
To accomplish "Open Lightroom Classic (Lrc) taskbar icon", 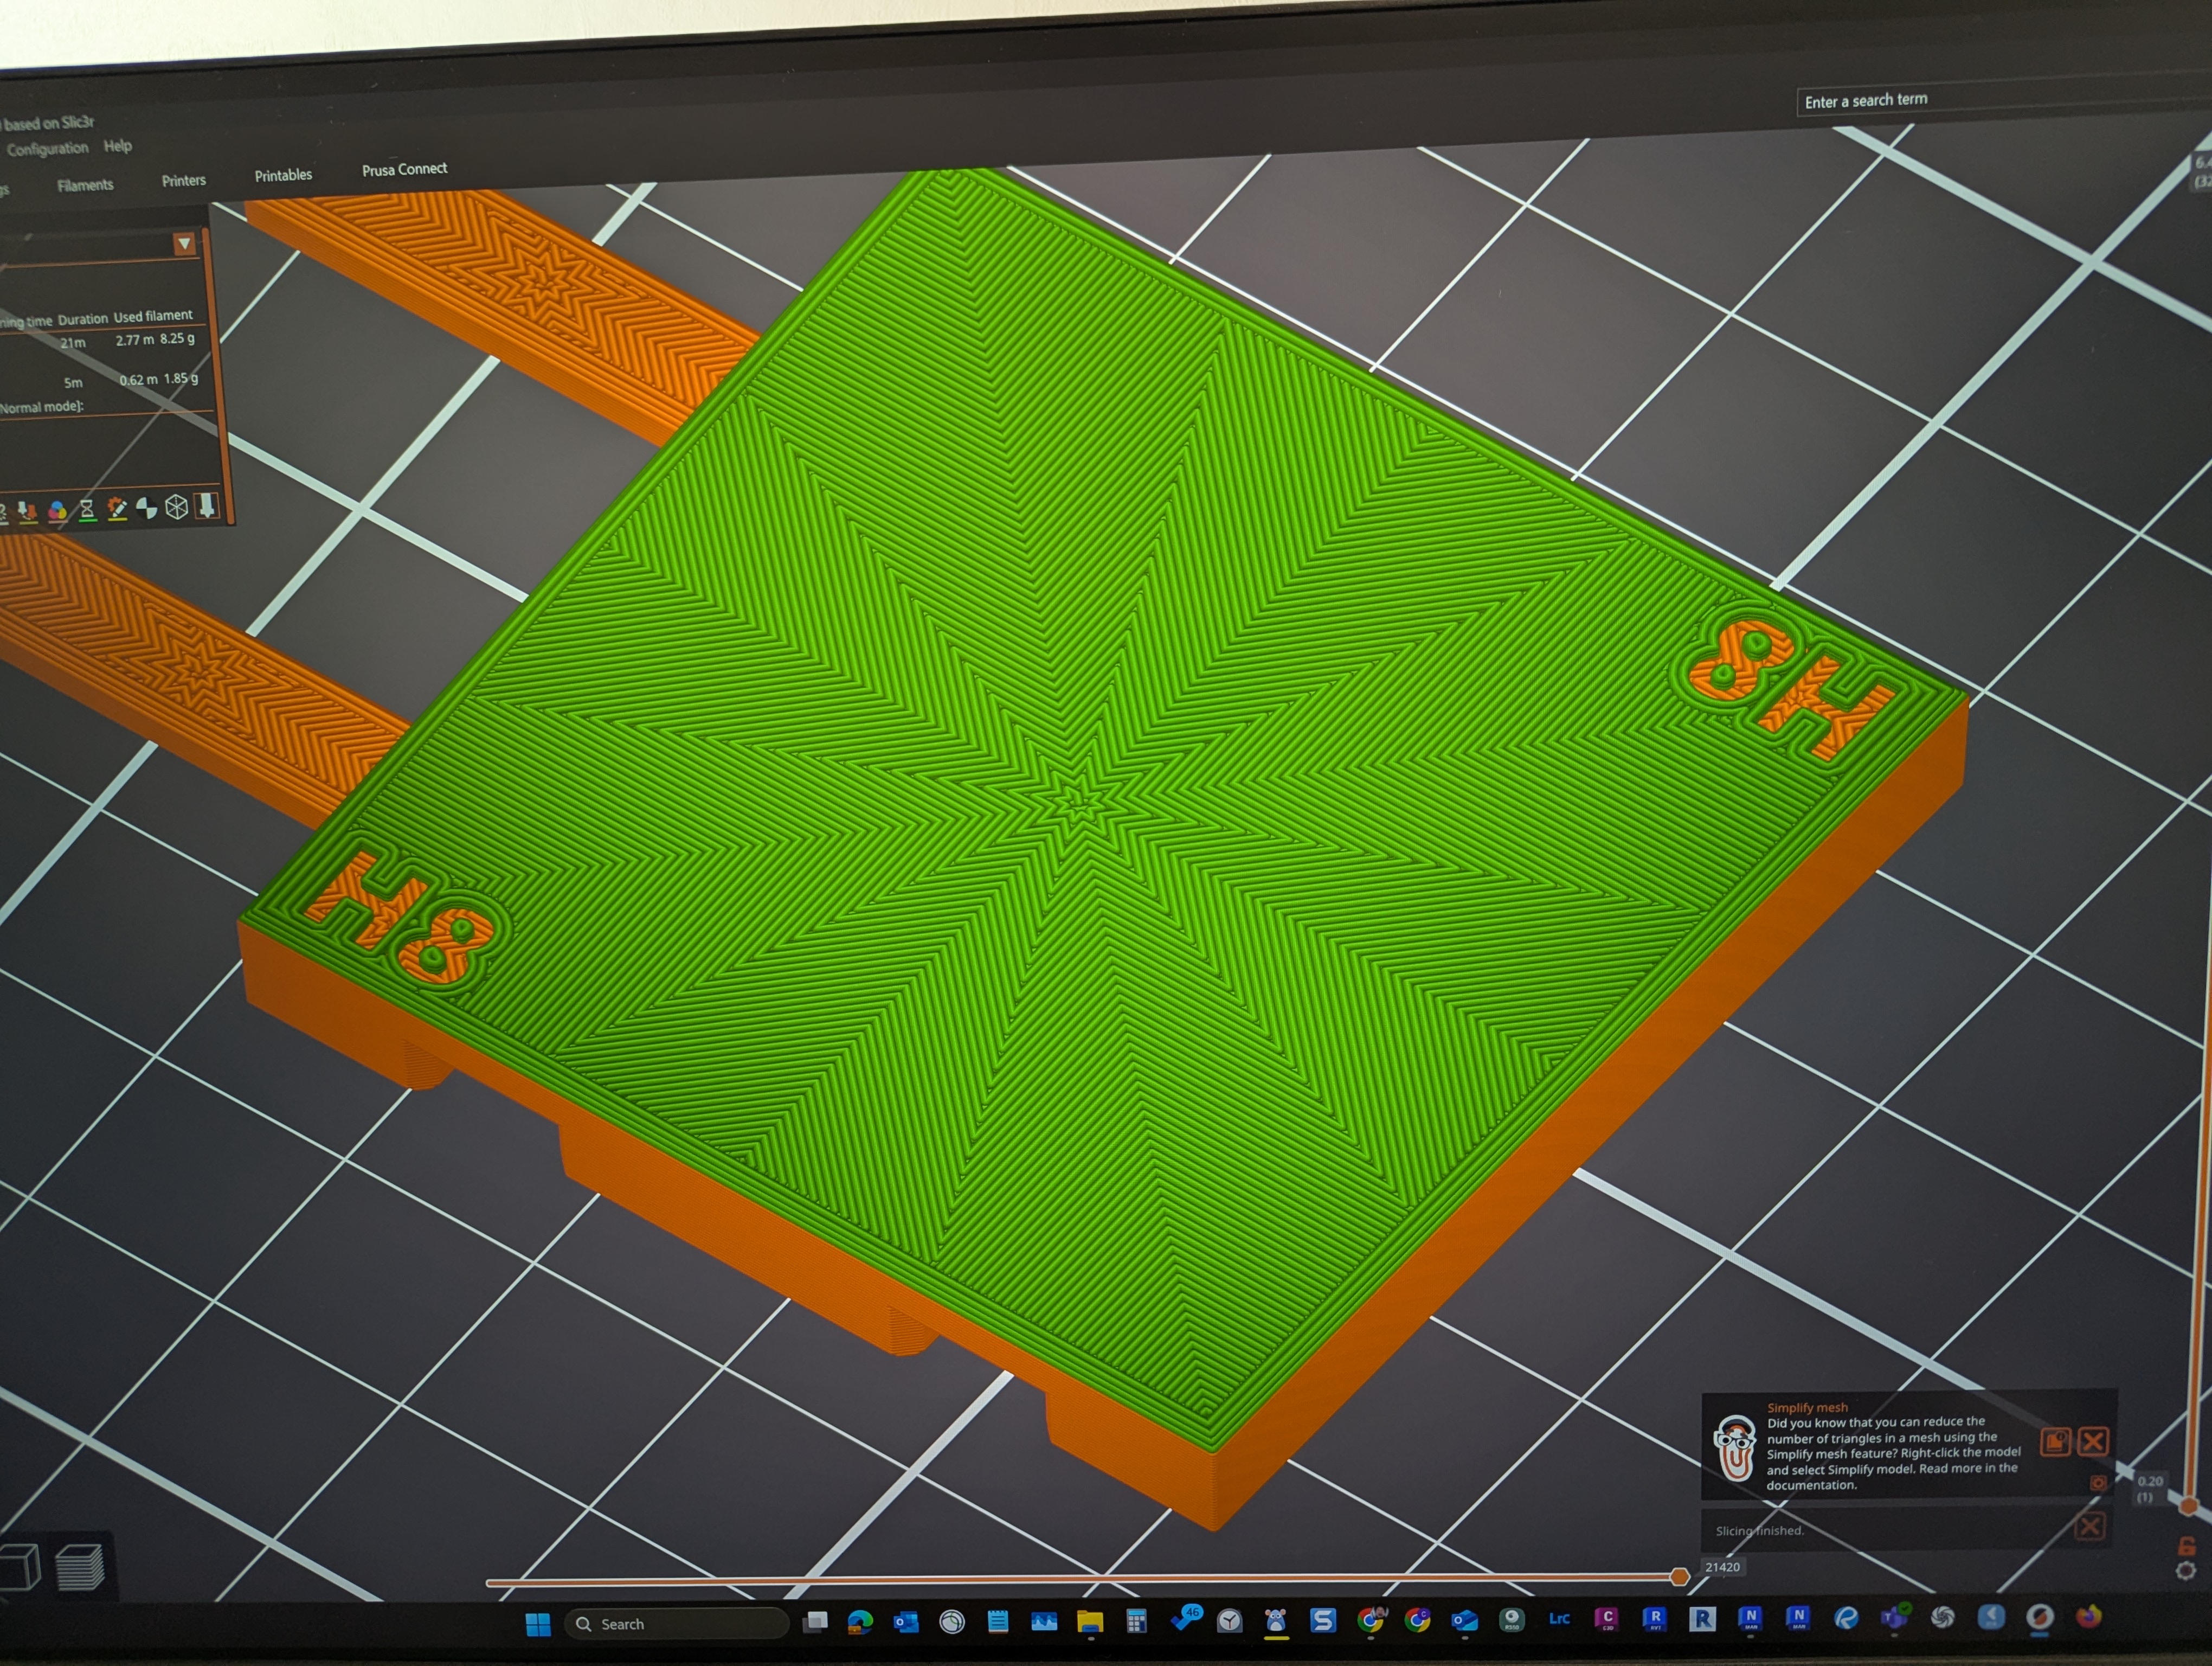I will (x=1559, y=1619).
